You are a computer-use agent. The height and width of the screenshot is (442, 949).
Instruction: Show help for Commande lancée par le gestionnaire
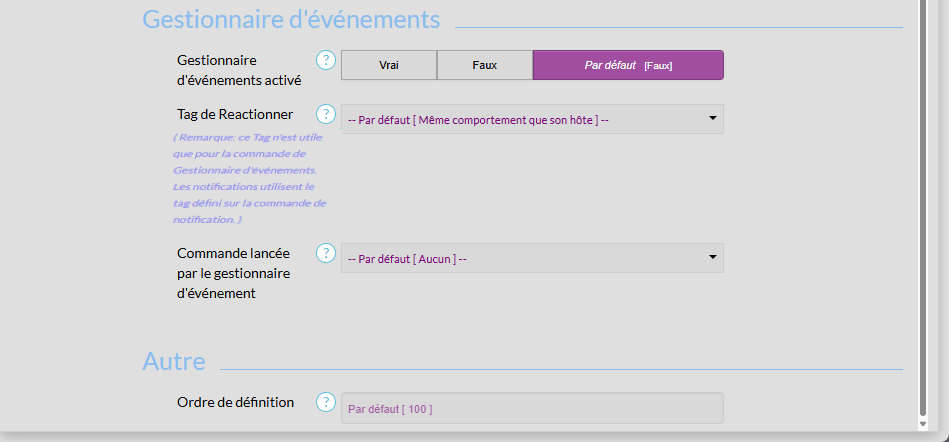325,253
